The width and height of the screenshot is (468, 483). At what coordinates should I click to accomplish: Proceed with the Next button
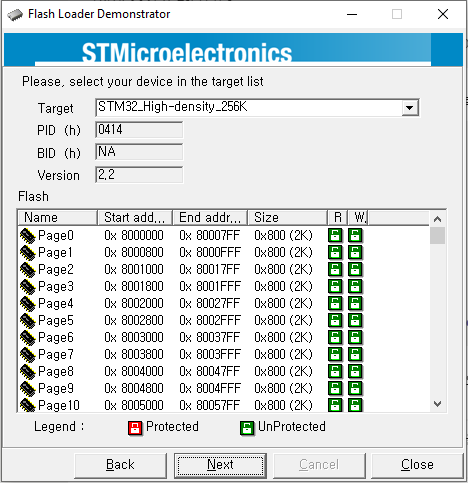click(220, 465)
